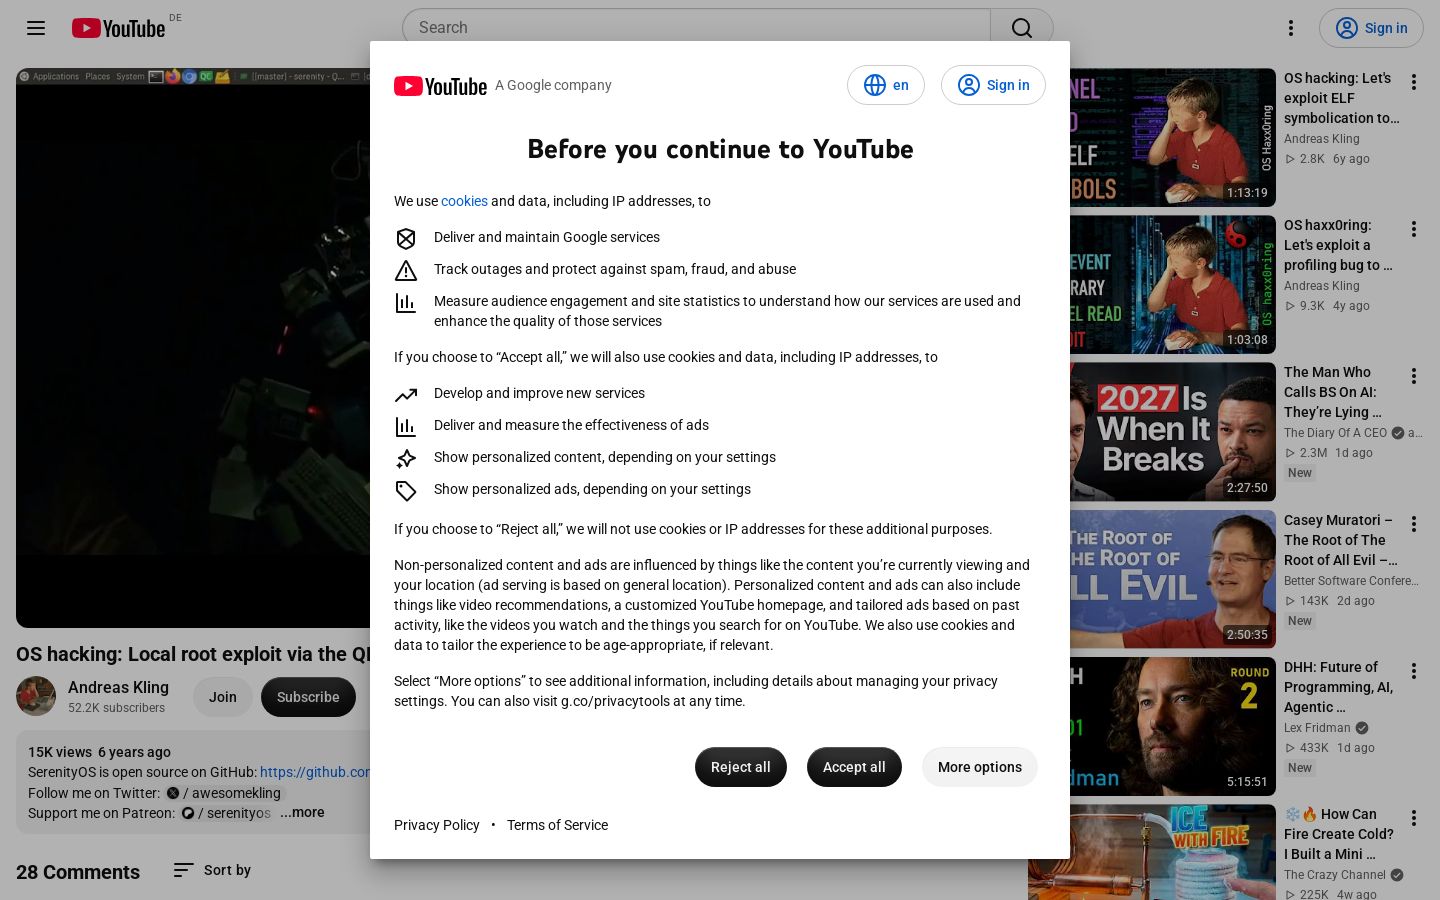The width and height of the screenshot is (1440, 900).
Task: Open options menu for DHH video
Action: [x=1414, y=671]
